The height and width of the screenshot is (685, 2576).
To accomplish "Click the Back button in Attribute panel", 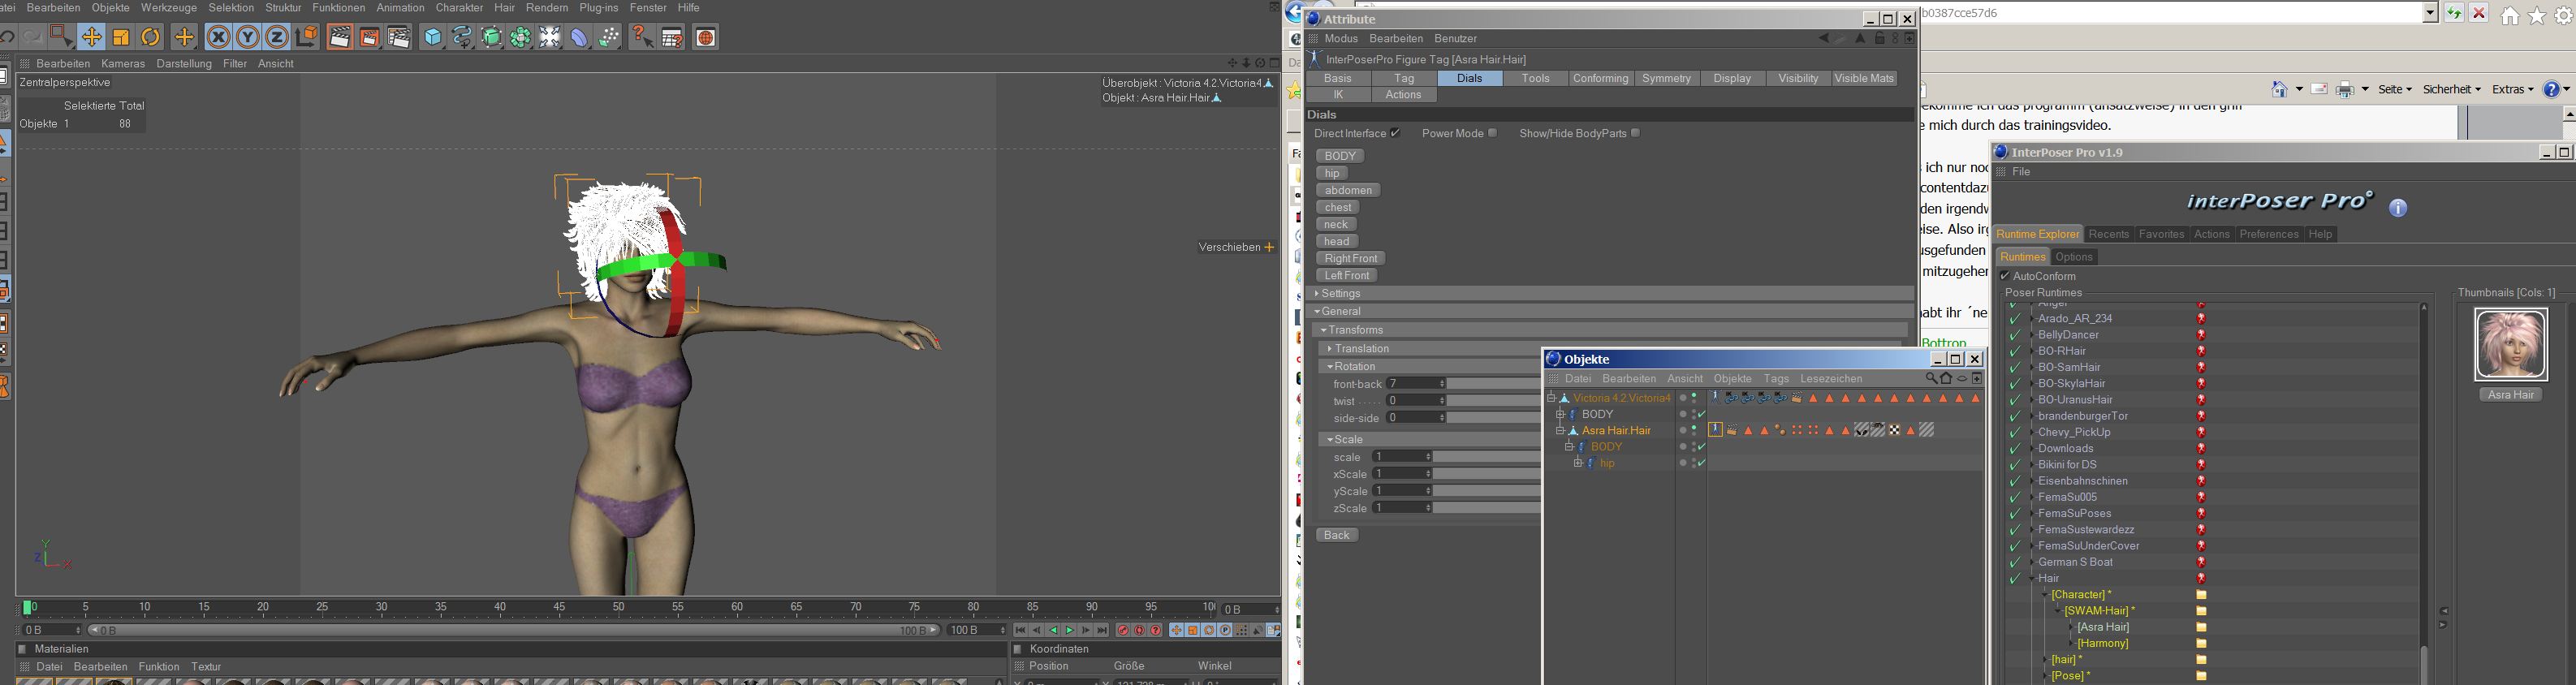I will coord(1337,535).
